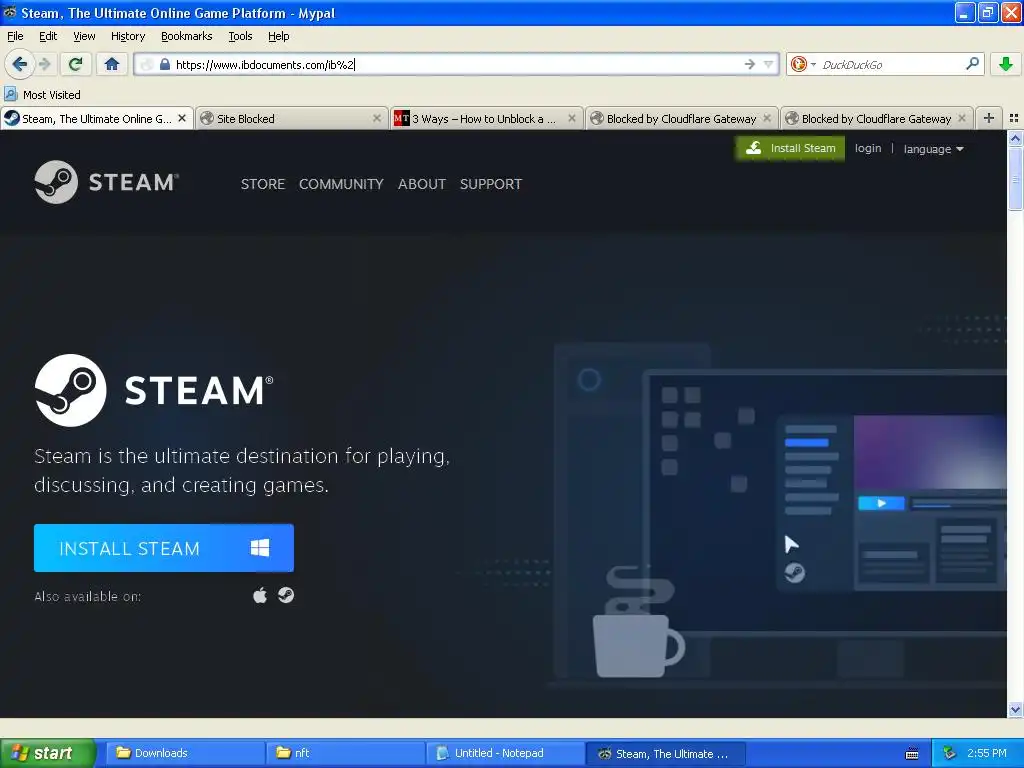
Task: Close the Site Blocked tab
Action: pos(377,118)
